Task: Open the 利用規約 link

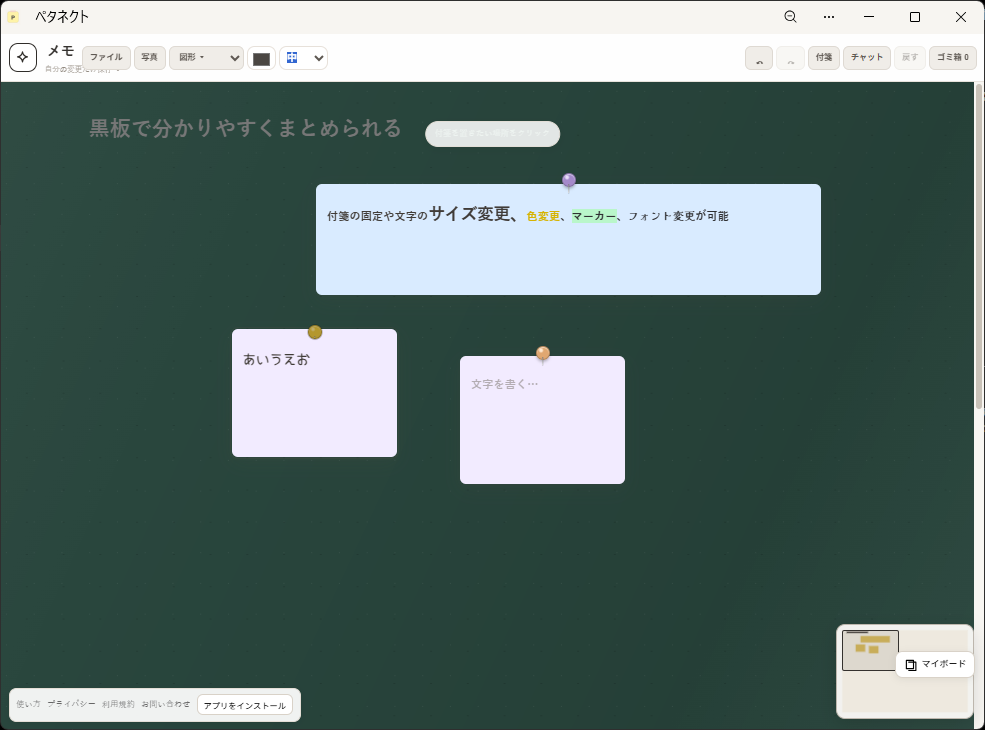Action: tap(118, 704)
